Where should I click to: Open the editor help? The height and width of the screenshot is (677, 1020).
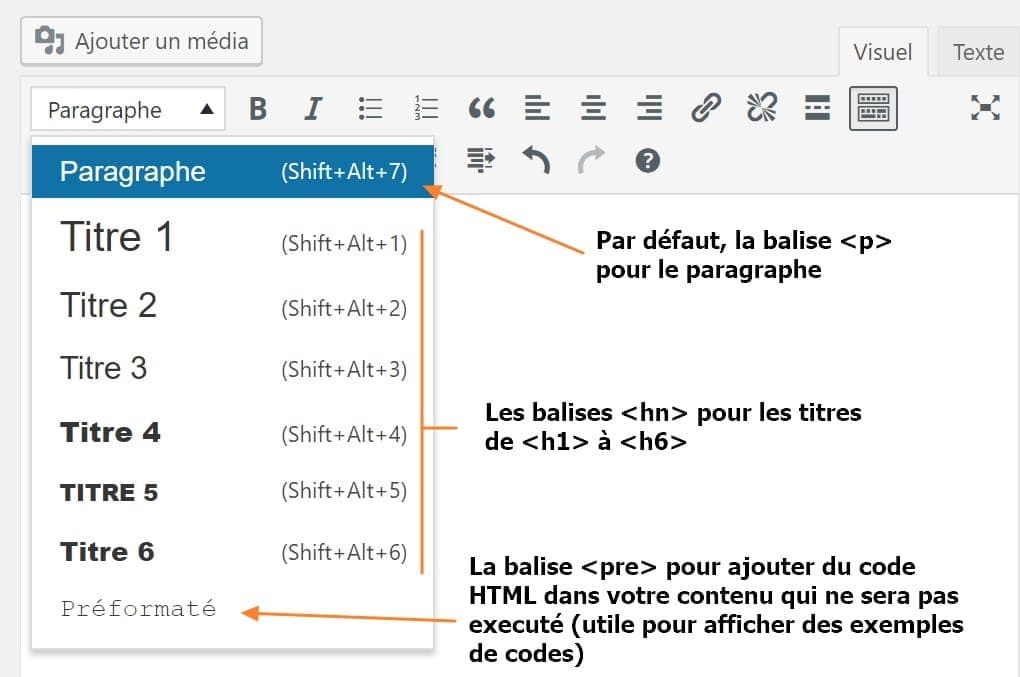tap(646, 158)
